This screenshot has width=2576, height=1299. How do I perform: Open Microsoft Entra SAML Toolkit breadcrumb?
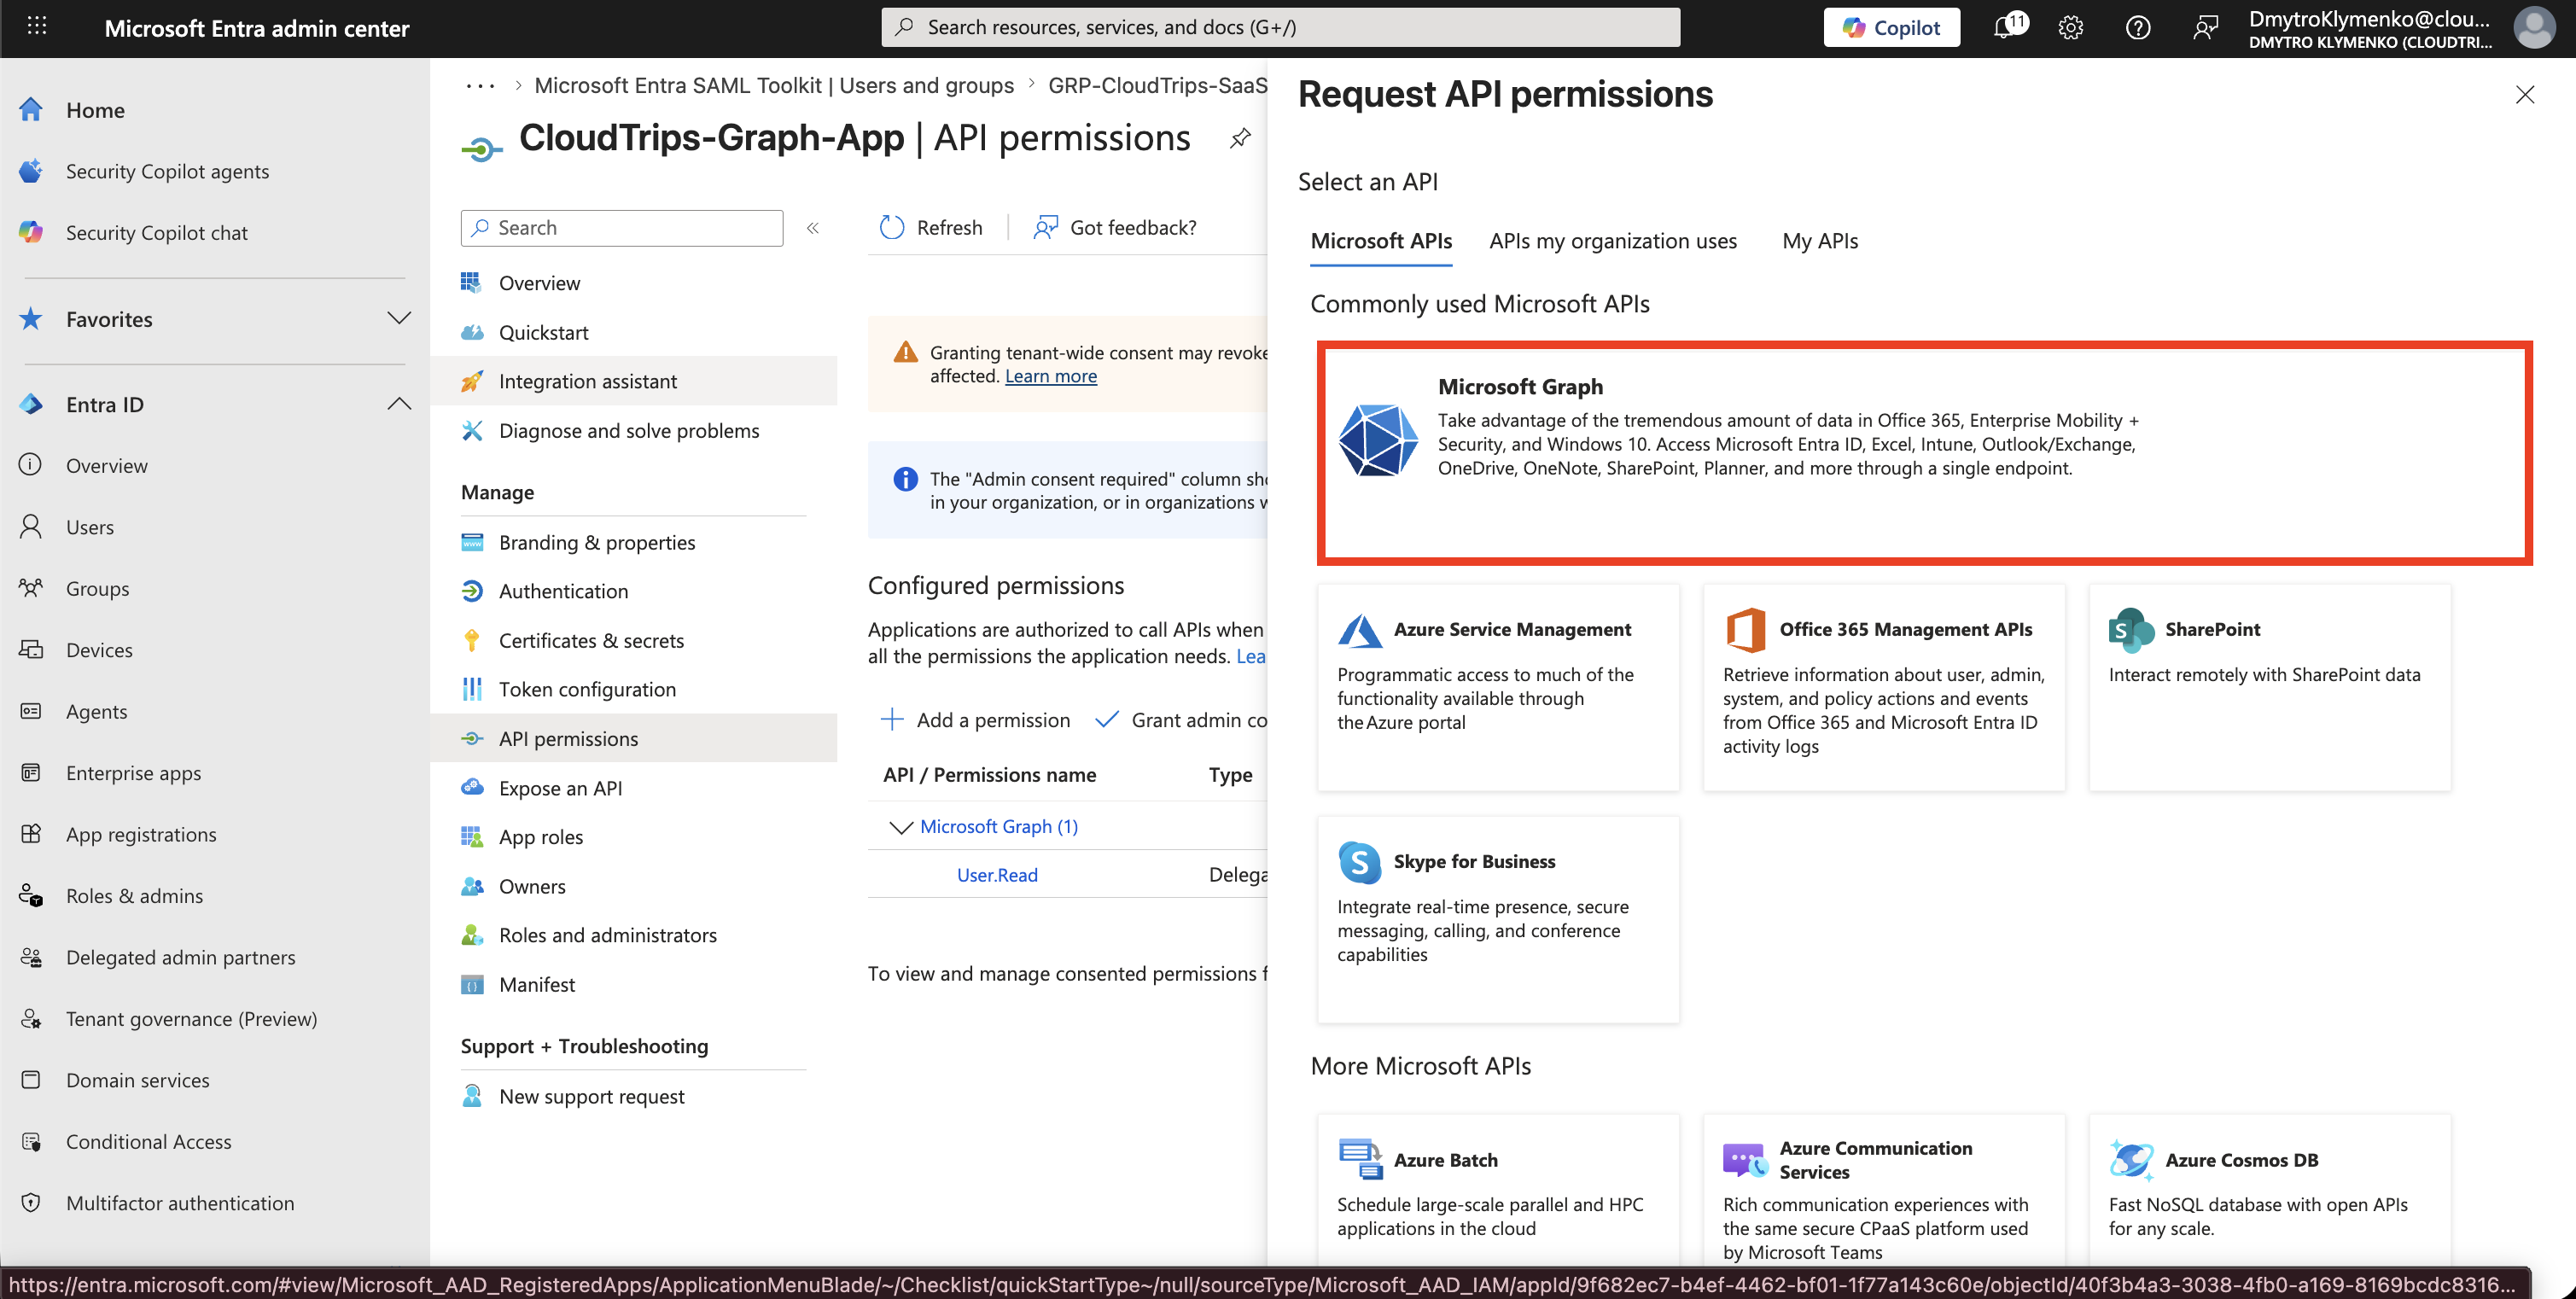point(774,86)
